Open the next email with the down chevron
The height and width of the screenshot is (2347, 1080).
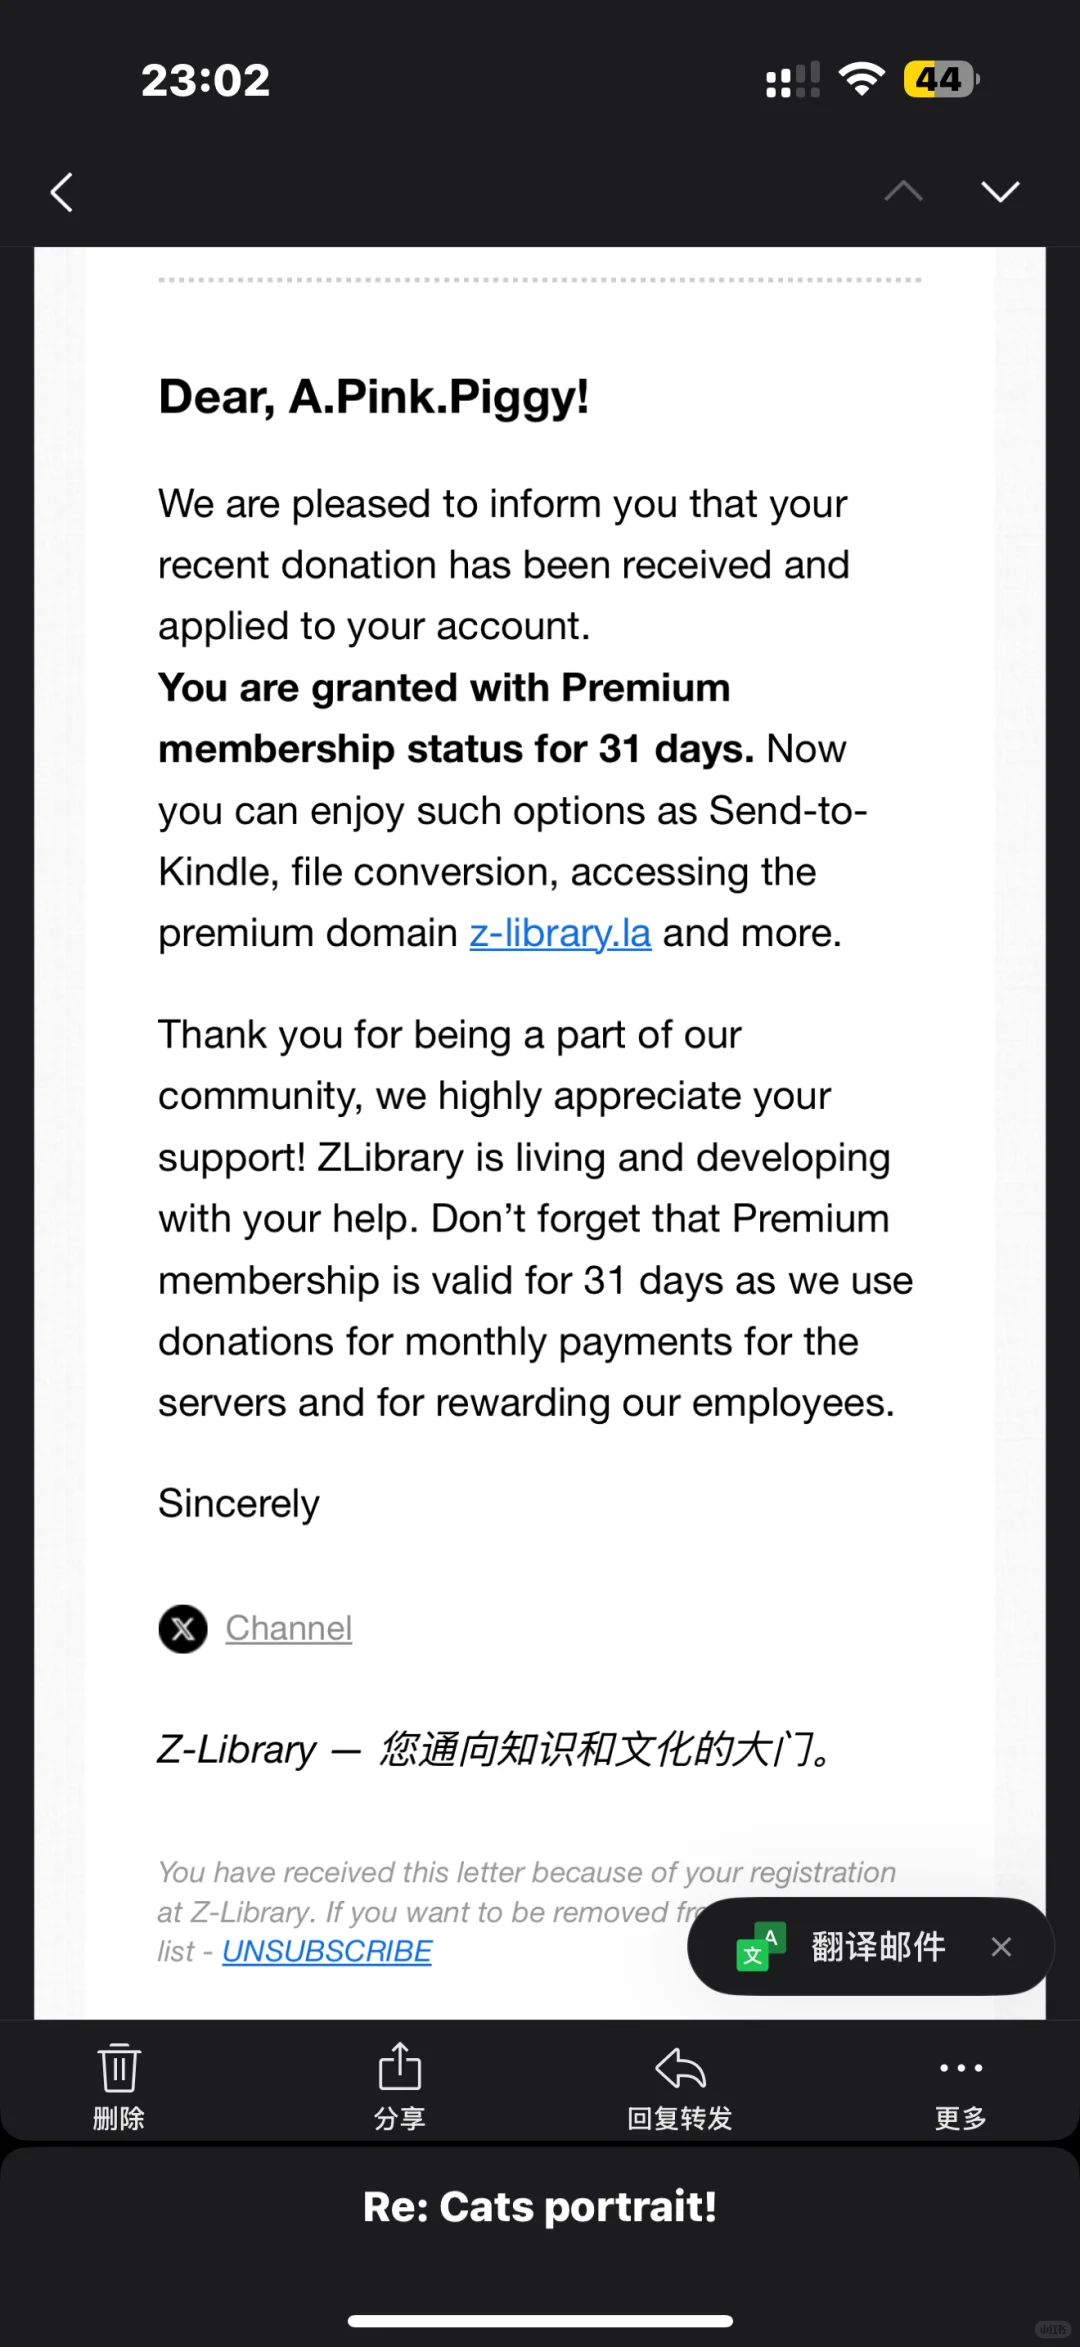pos(1000,191)
